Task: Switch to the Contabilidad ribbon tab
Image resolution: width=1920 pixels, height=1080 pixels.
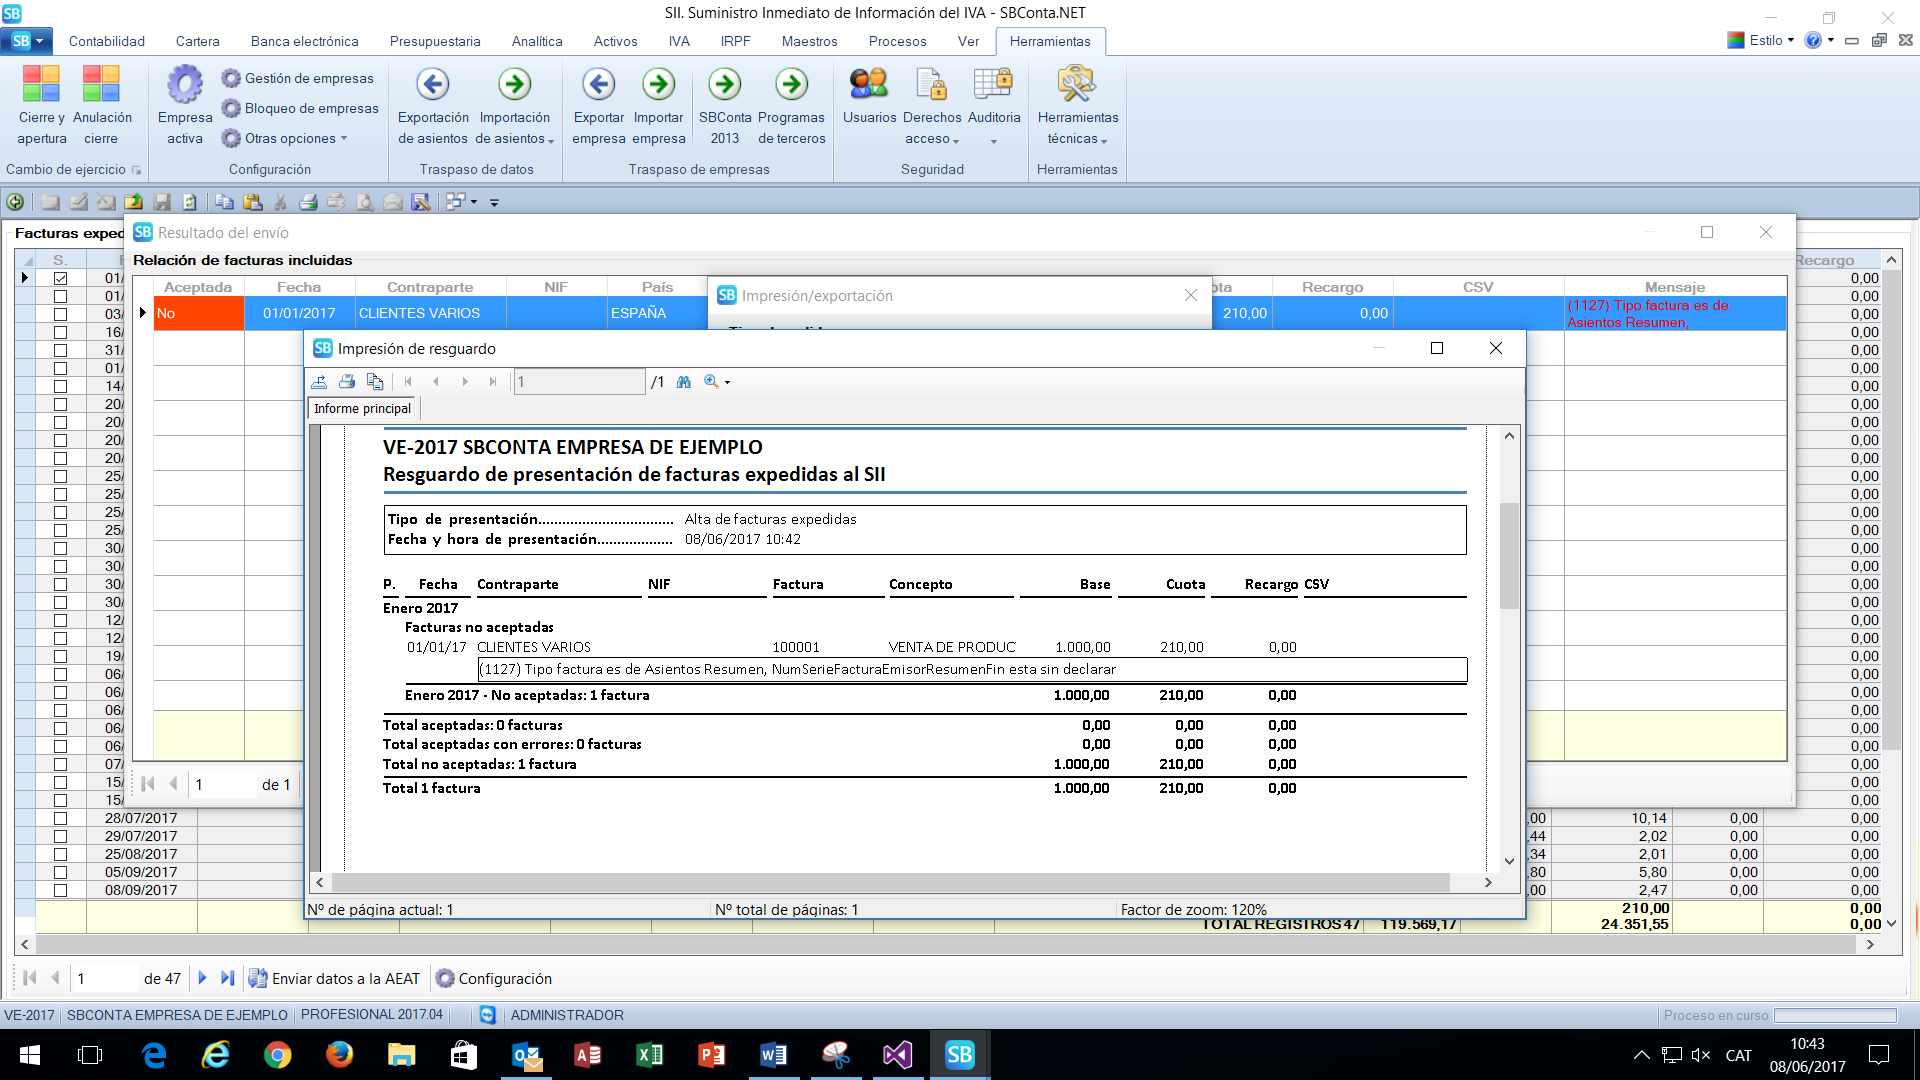Action: click(107, 41)
